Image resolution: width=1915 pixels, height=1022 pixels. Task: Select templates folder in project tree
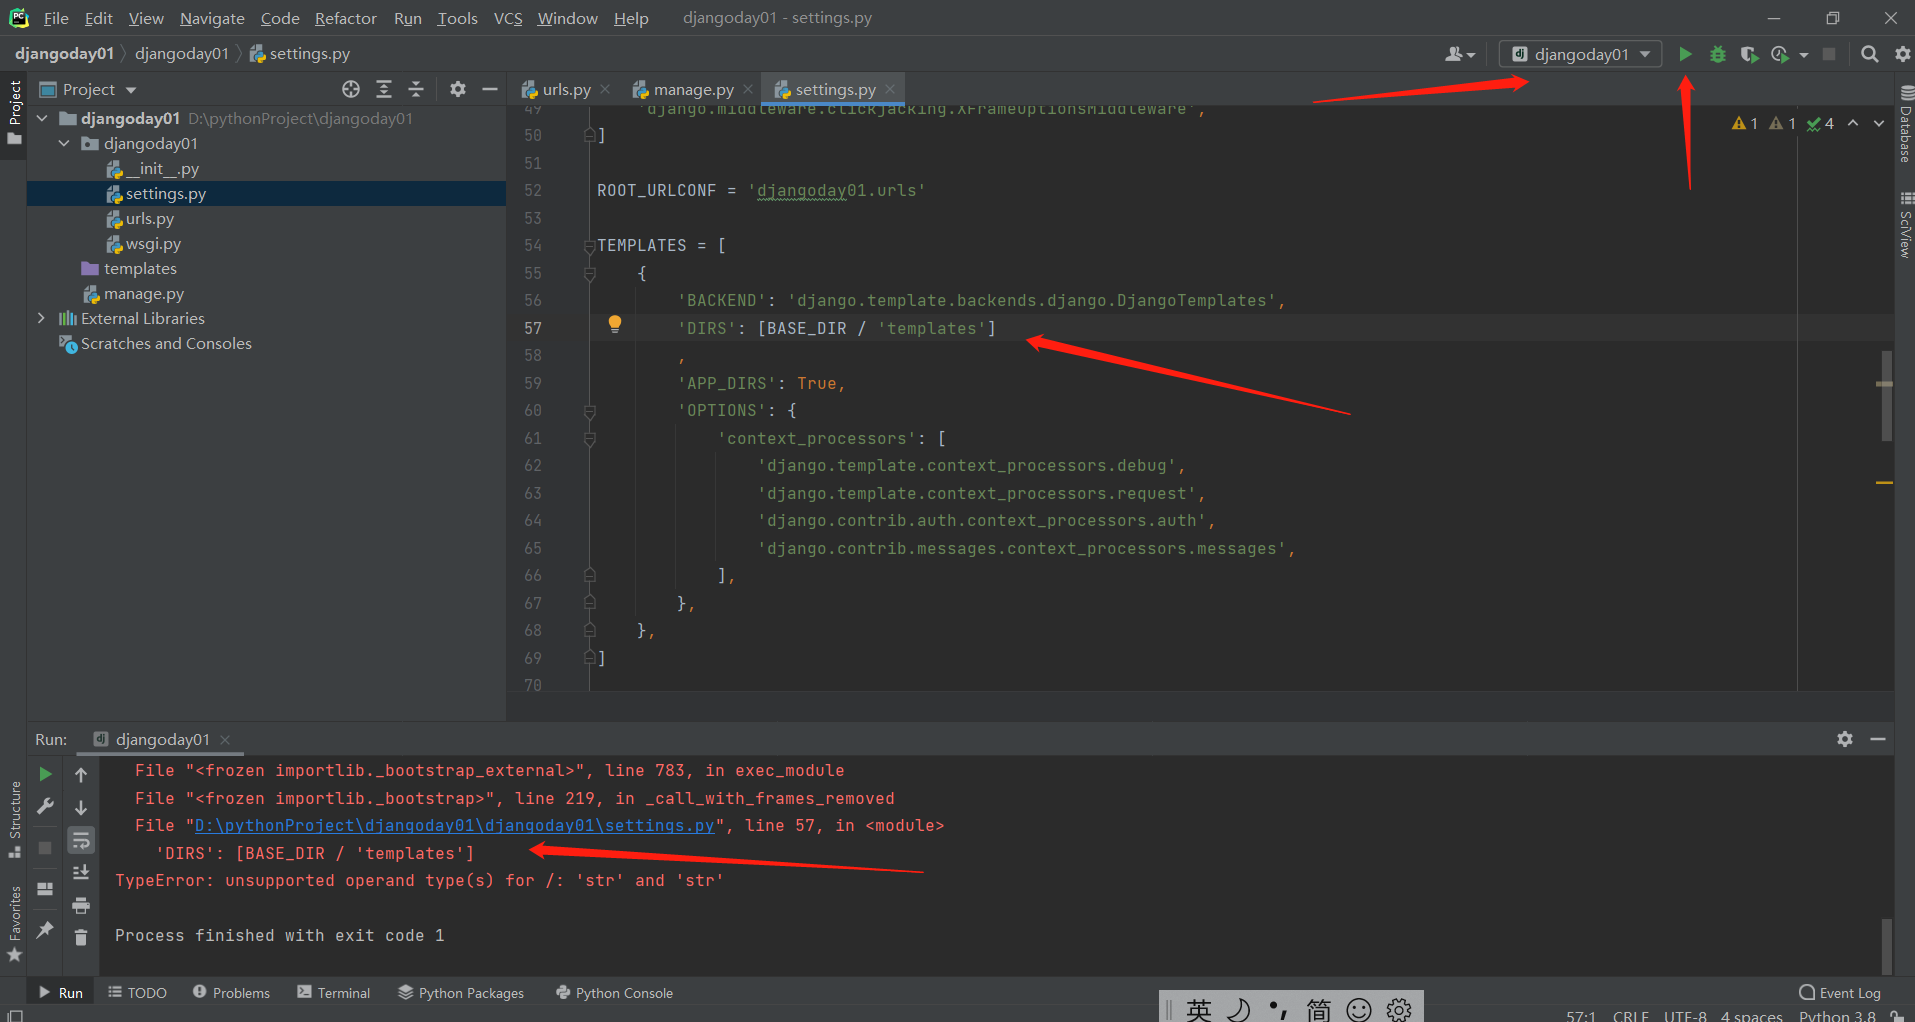[140, 269]
